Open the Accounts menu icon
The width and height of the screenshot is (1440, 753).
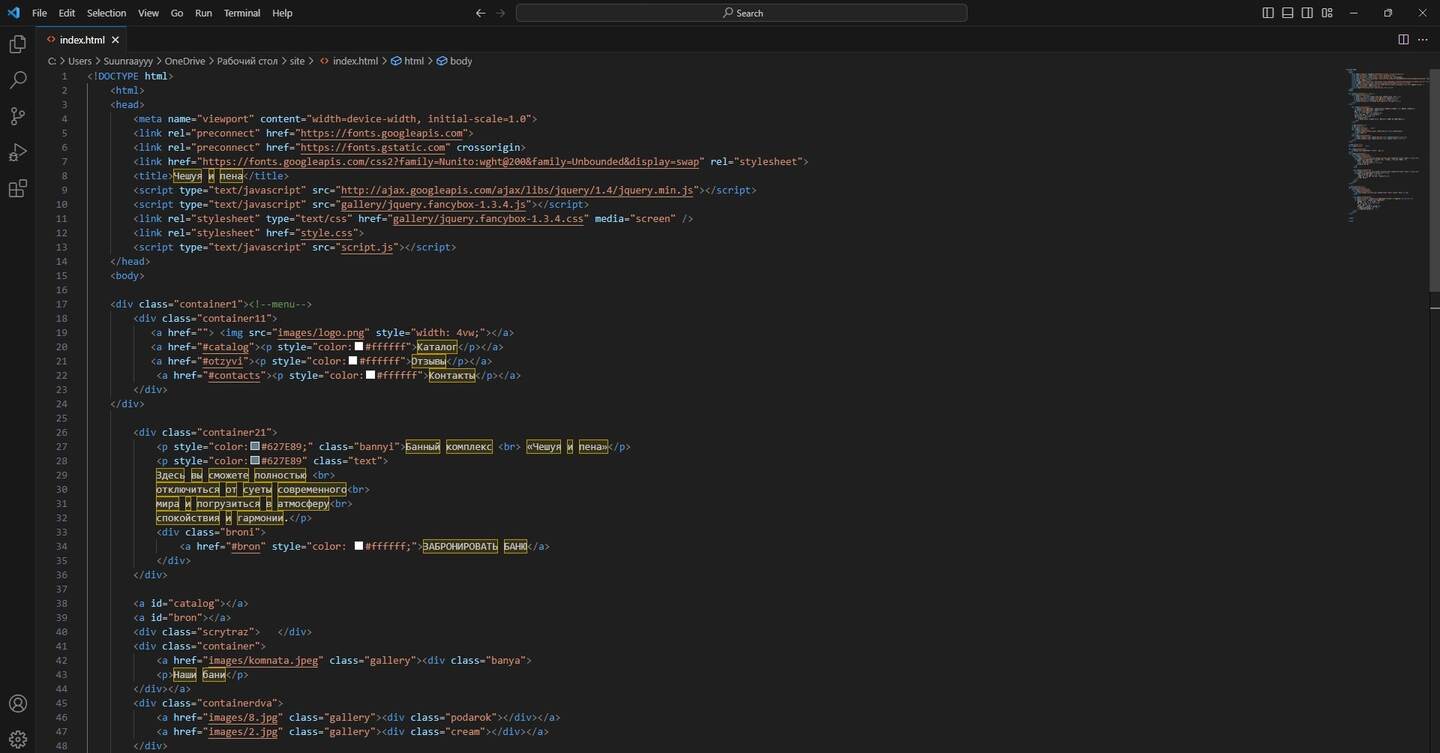coord(17,704)
